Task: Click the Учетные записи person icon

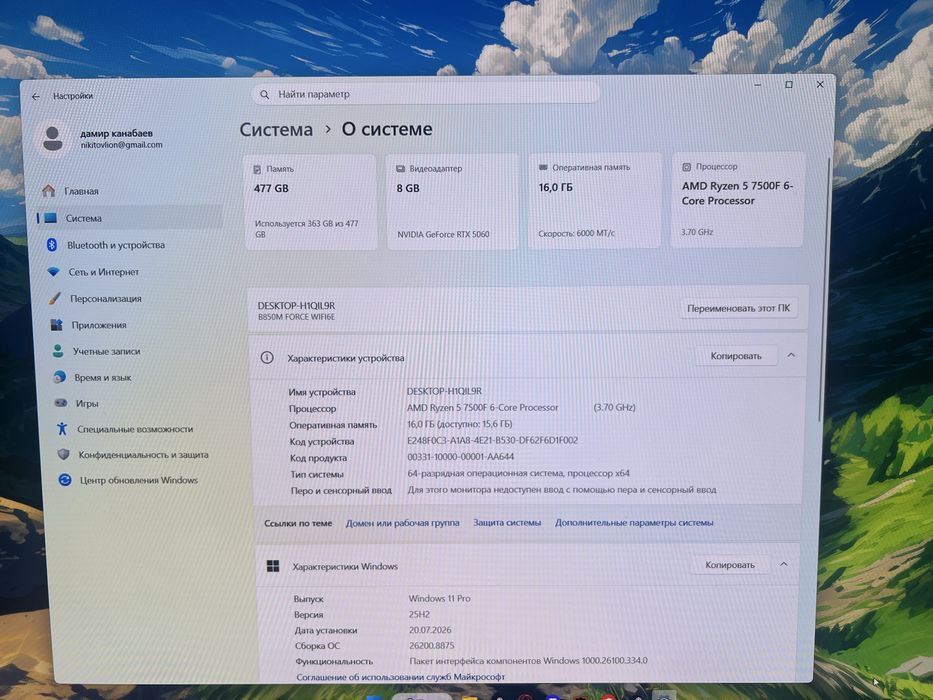Action: click(x=58, y=351)
